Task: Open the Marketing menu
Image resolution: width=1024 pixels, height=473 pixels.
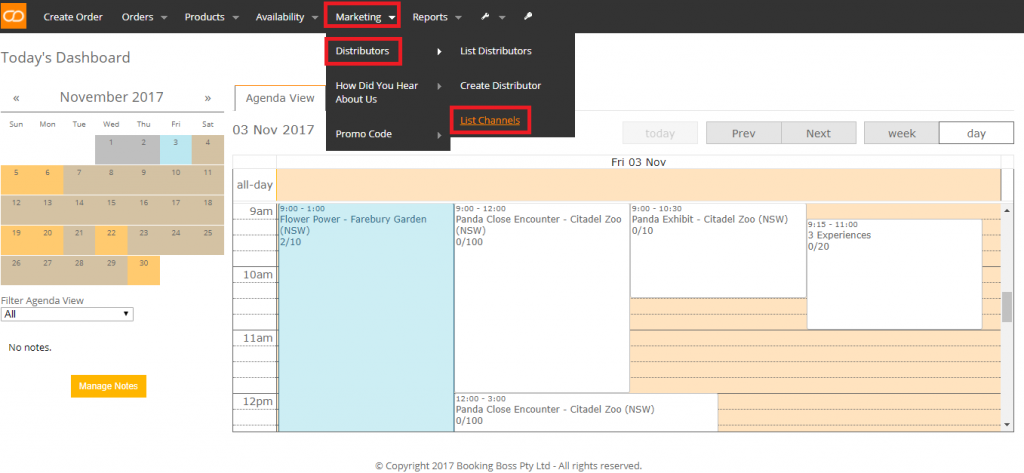Action: pyautogui.click(x=363, y=17)
